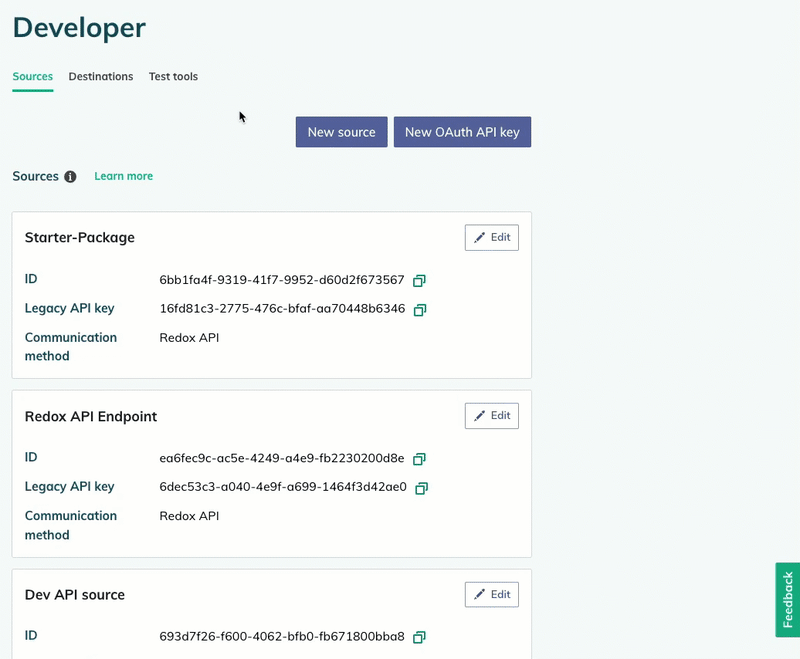Screen dimensions: 800x659
Task: Create a New source
Action: (x=341, y=132)
